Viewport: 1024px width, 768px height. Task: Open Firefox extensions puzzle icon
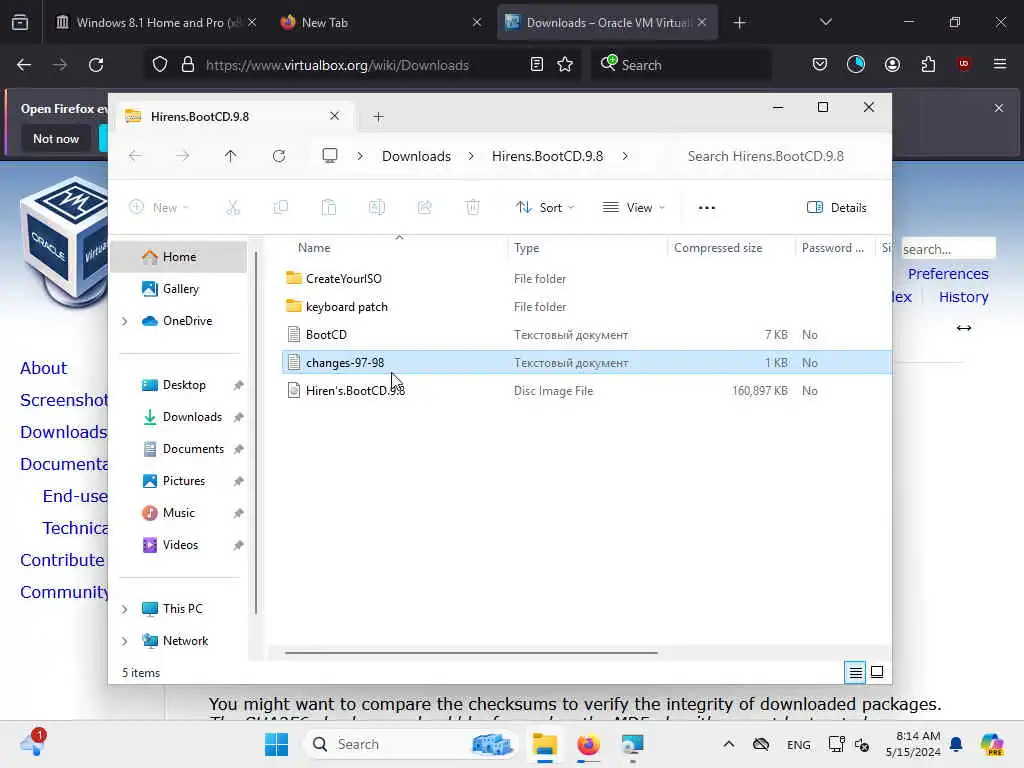click(x=928, y=64)
